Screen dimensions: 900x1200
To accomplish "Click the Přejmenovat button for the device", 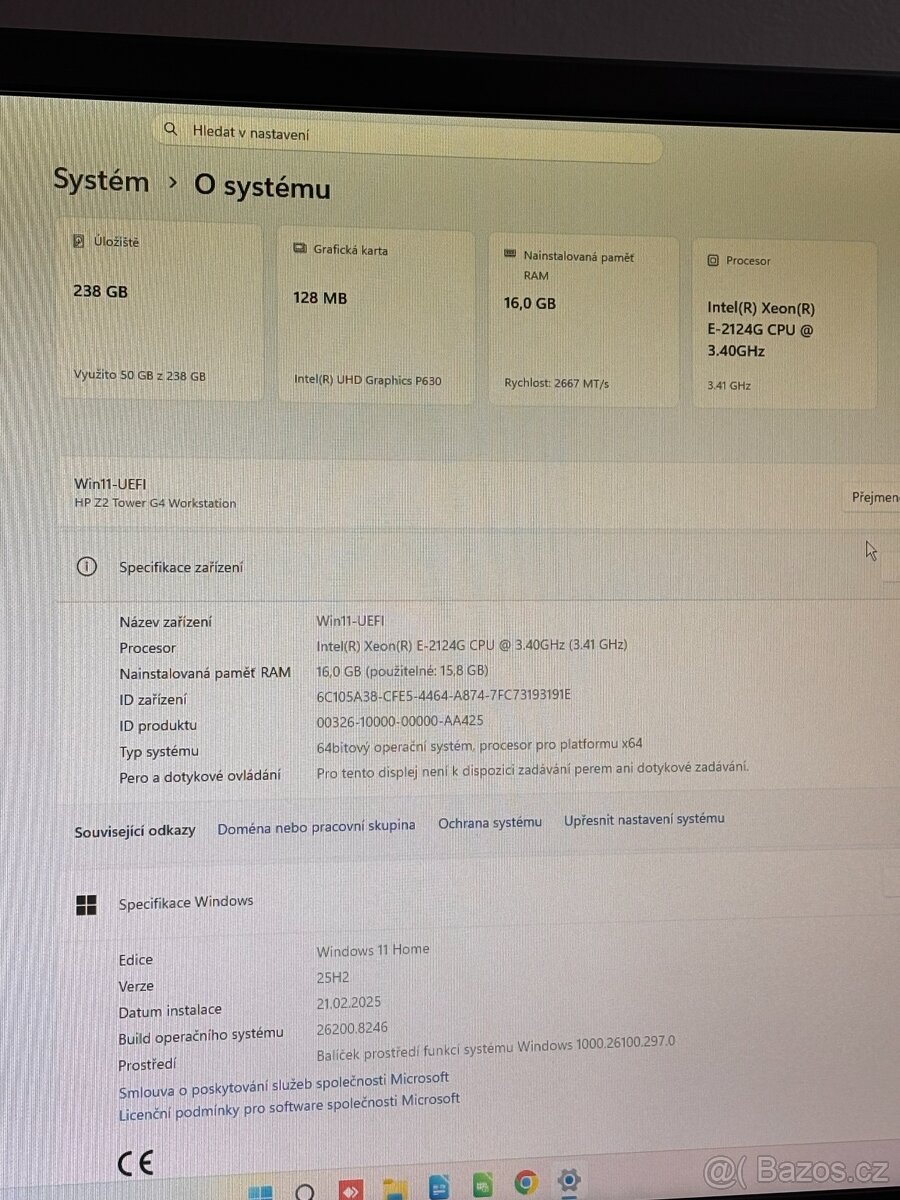I will (x=877, y=497).
